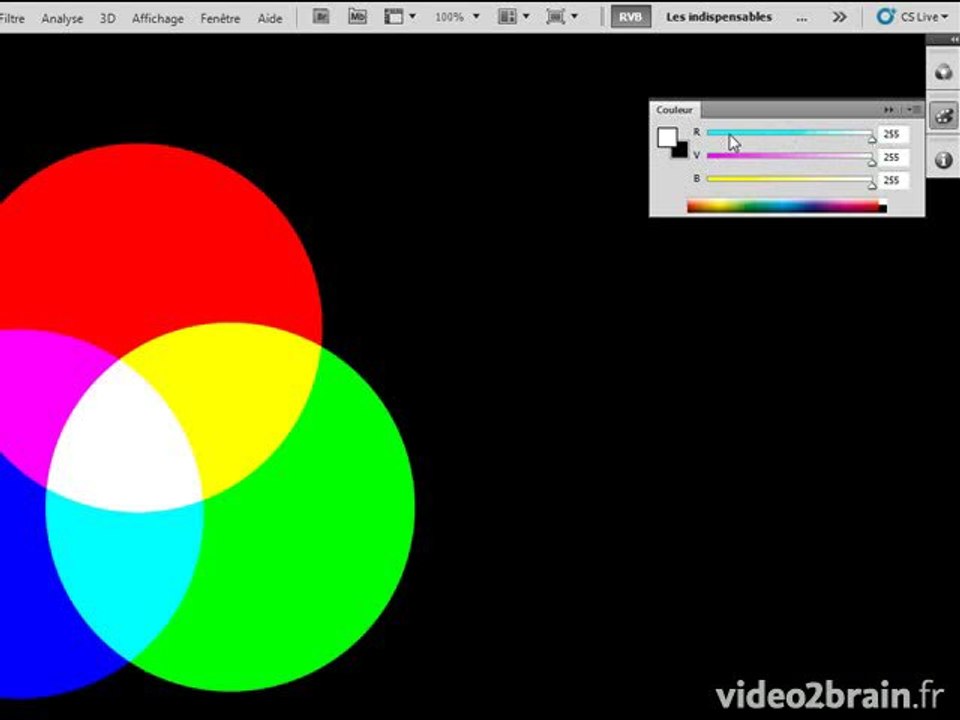Open the Info panel icon
960x720 pixels.
pos(943,160)
